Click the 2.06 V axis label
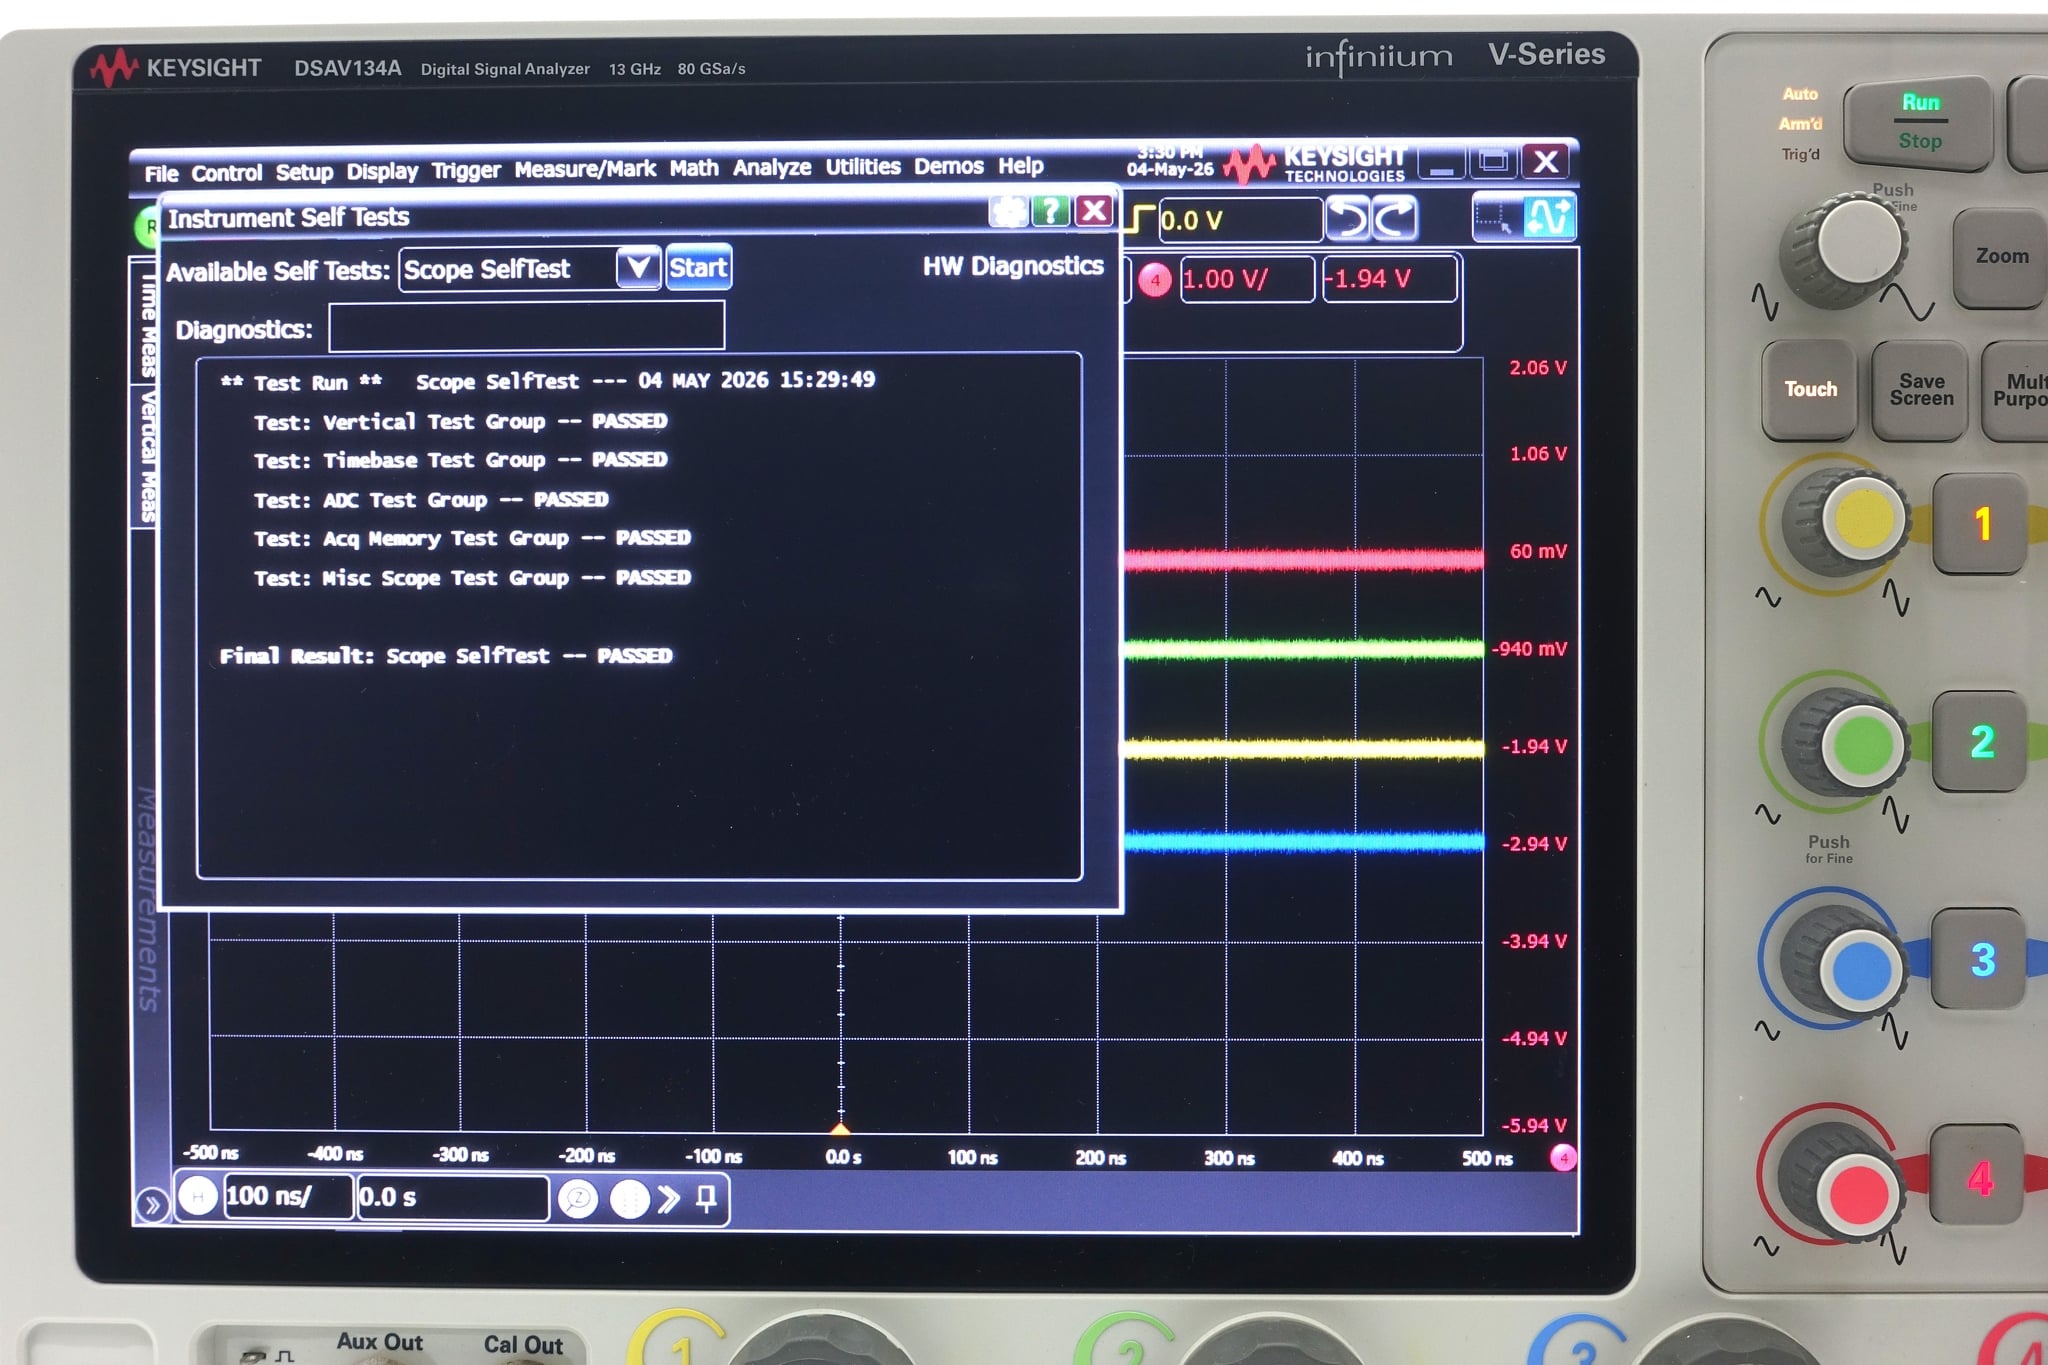The image size is (2048, 1365). click(1537, 368)
